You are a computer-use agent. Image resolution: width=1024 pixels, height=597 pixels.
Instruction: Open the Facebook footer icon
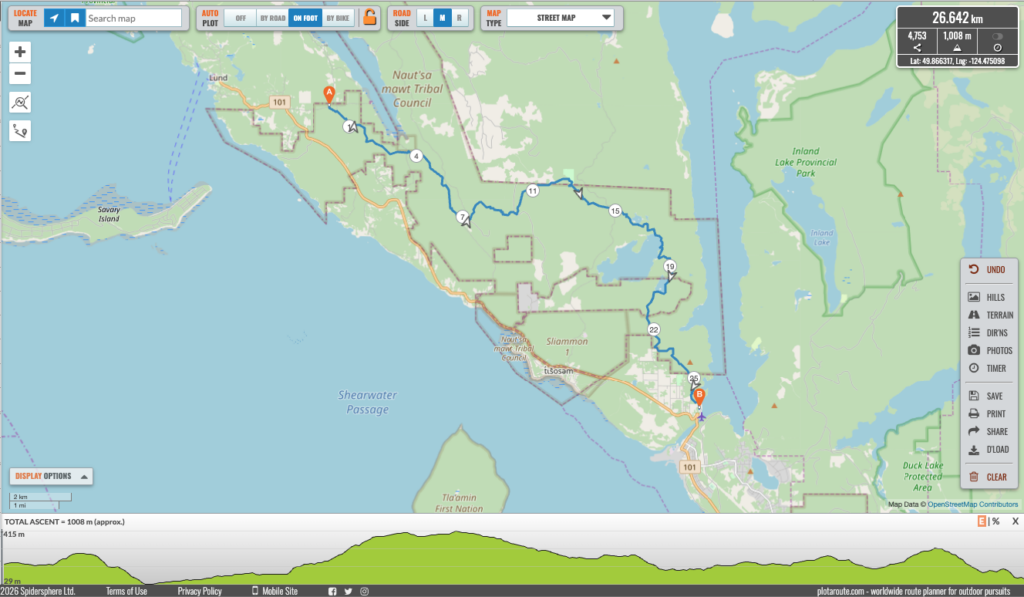click(x=332, y=591)
